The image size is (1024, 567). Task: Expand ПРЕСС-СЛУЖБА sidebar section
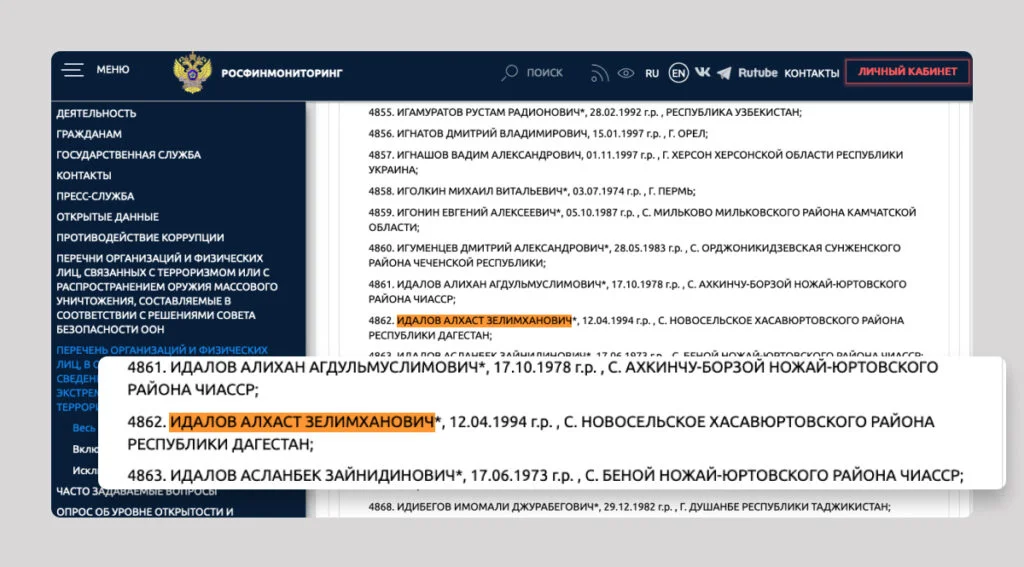click(x=95, y=196)
